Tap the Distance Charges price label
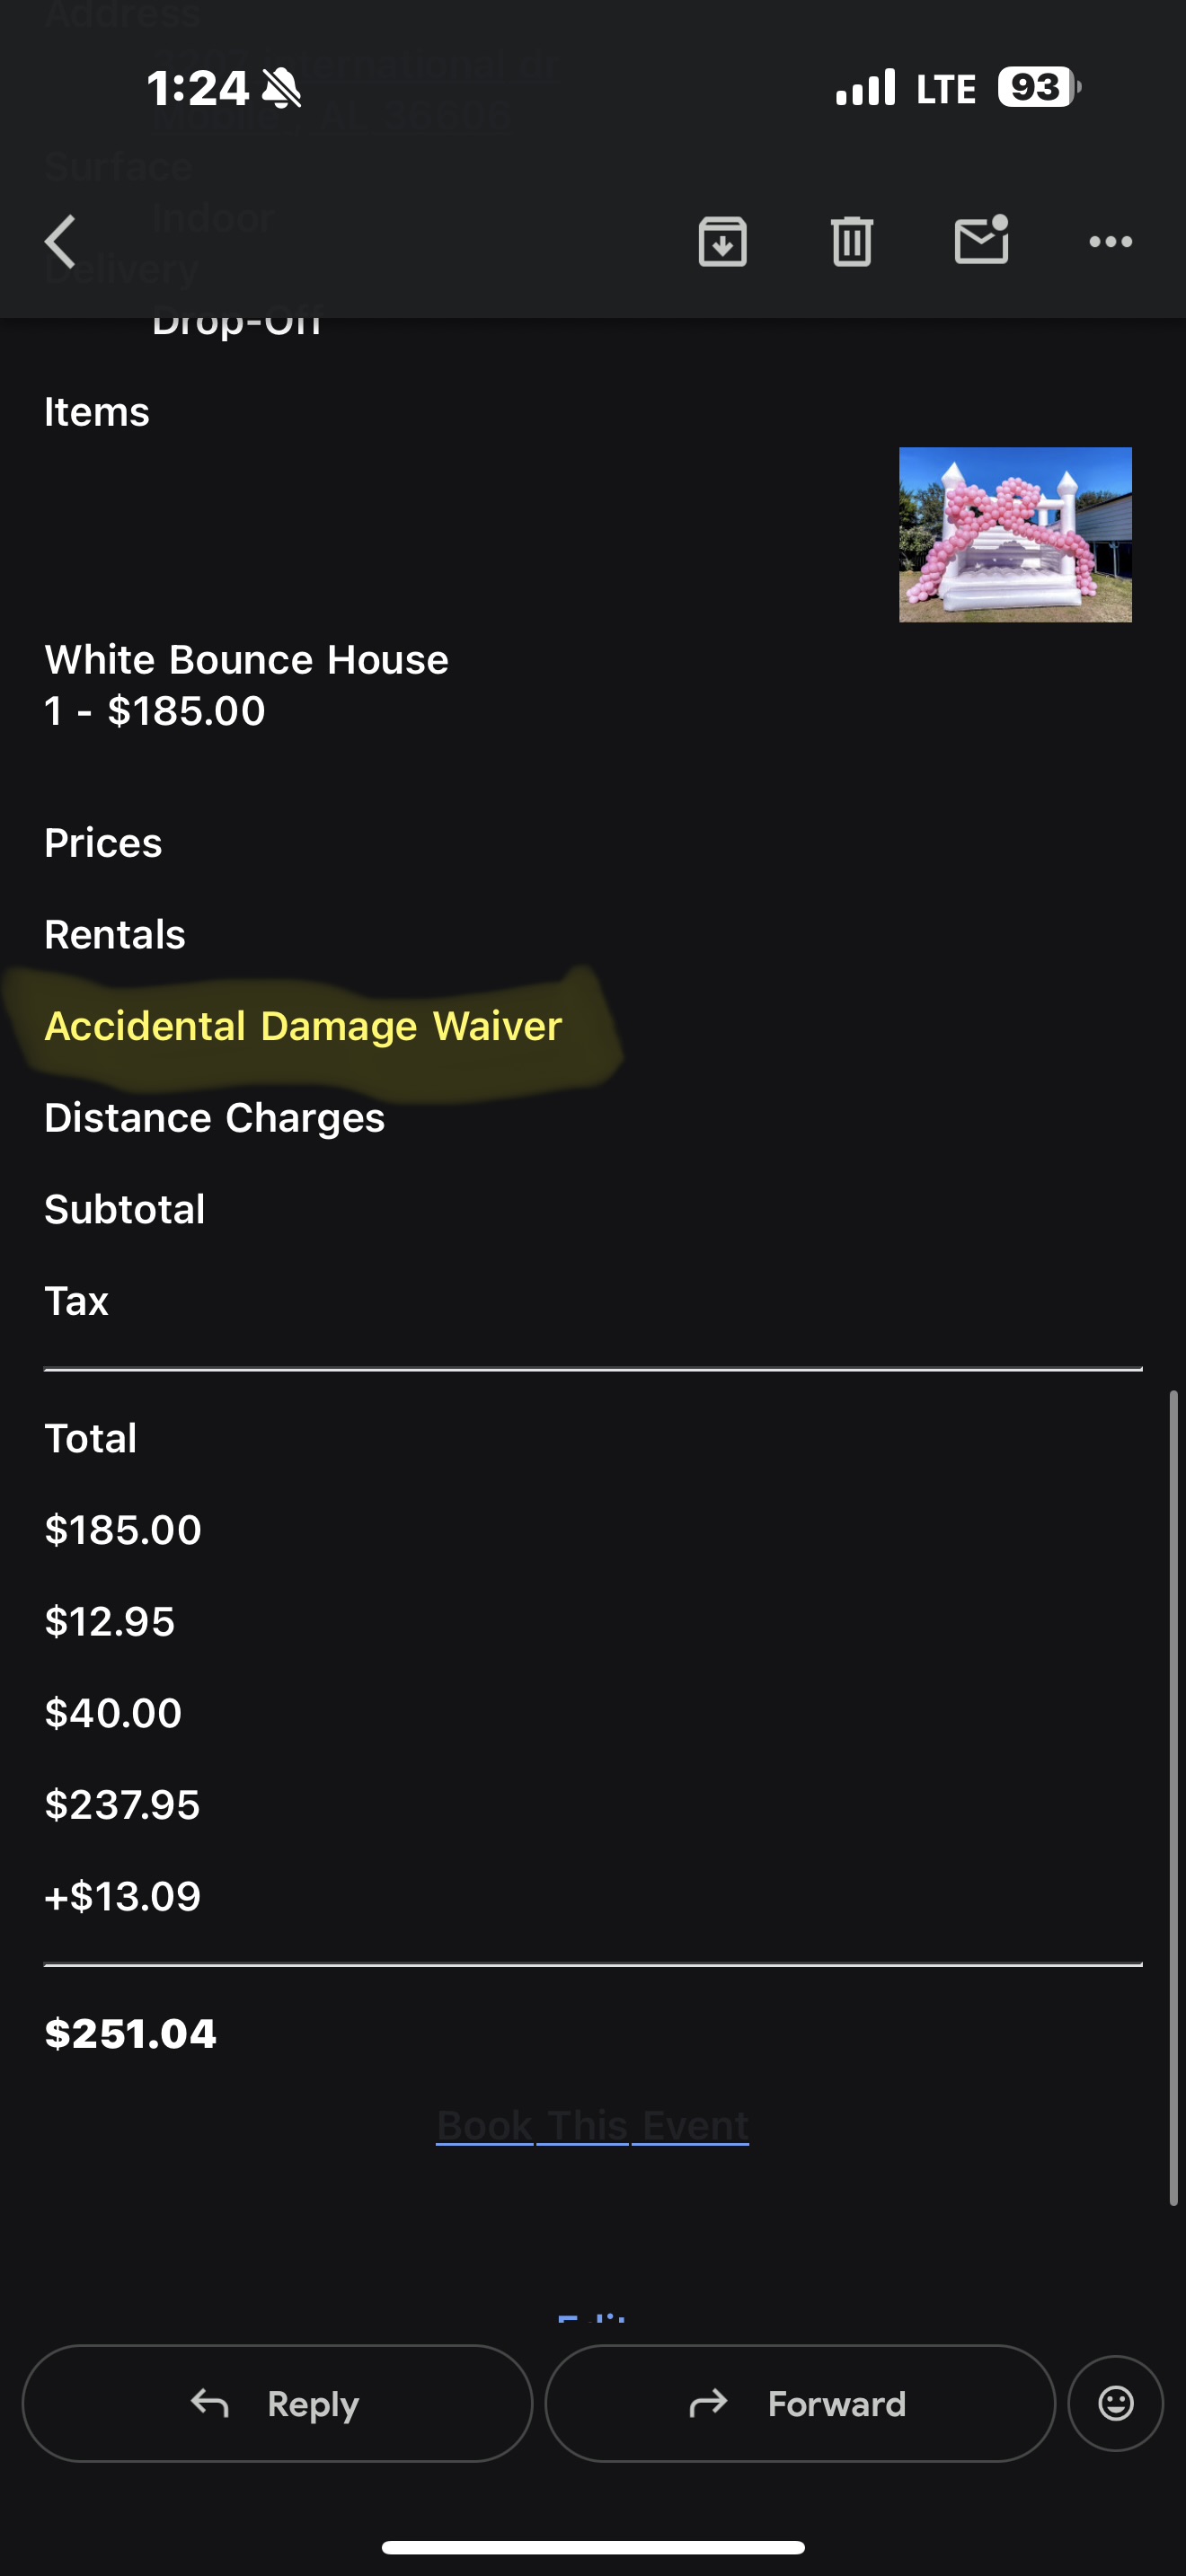The image size is (1186, 2576). [214, 1118]
